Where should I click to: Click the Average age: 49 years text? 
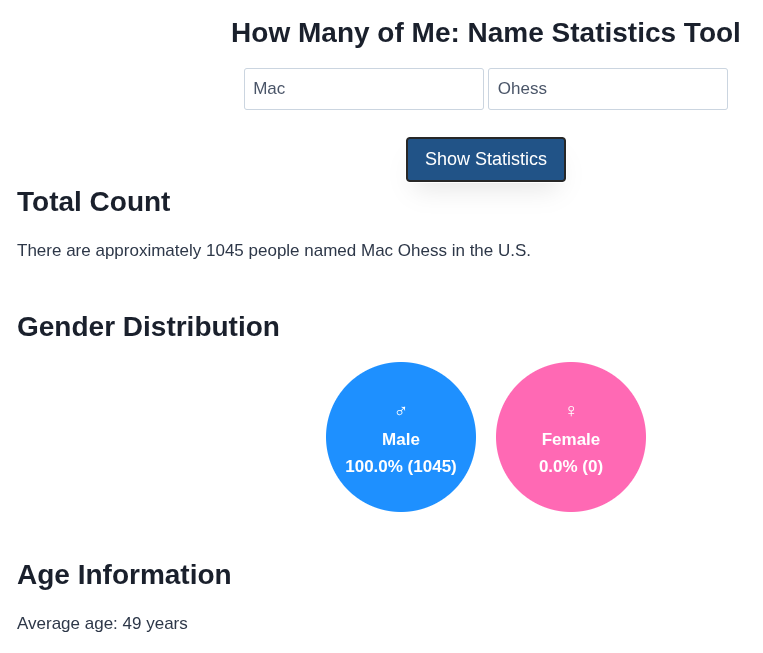point(102,624)
